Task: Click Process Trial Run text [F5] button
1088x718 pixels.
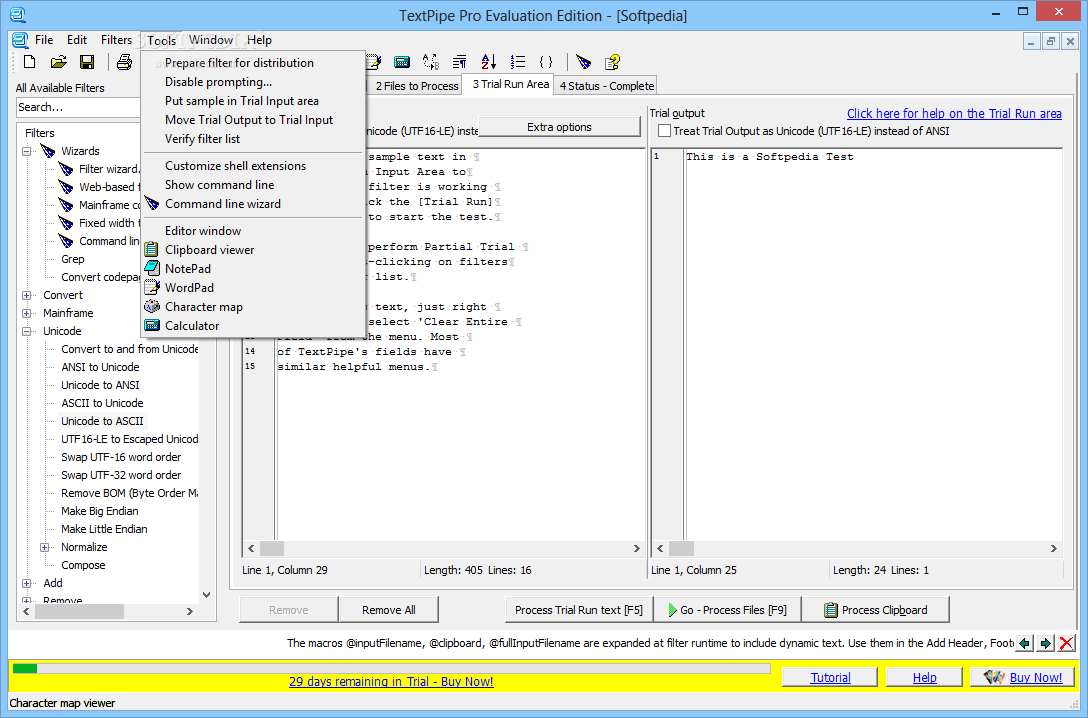Action: (x=579, y=610)
